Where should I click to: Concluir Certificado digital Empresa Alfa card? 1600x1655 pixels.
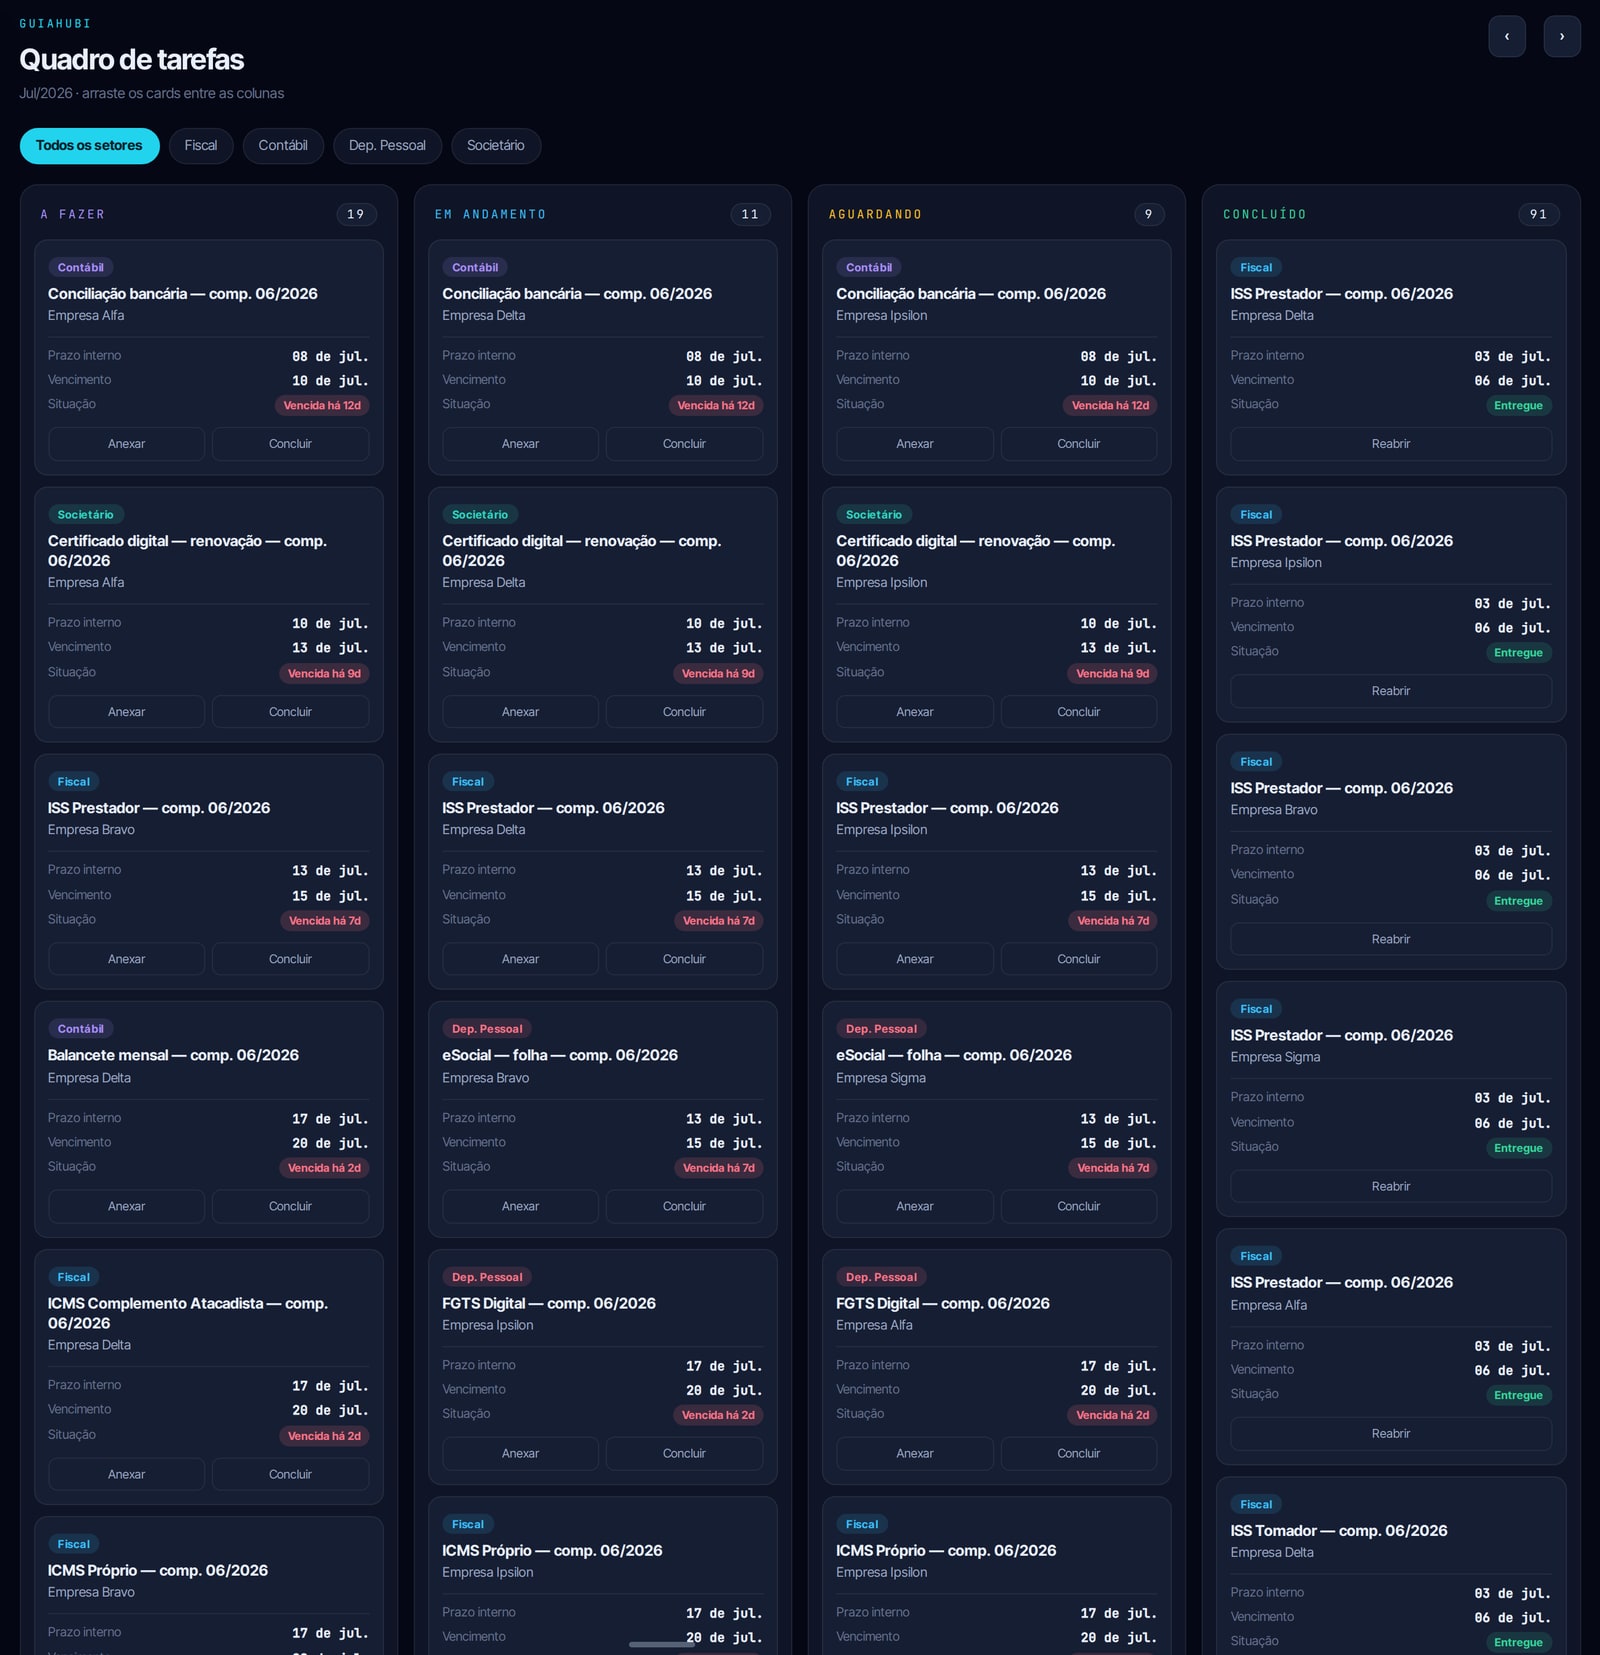pyautogui.click(x=290, y=712)
